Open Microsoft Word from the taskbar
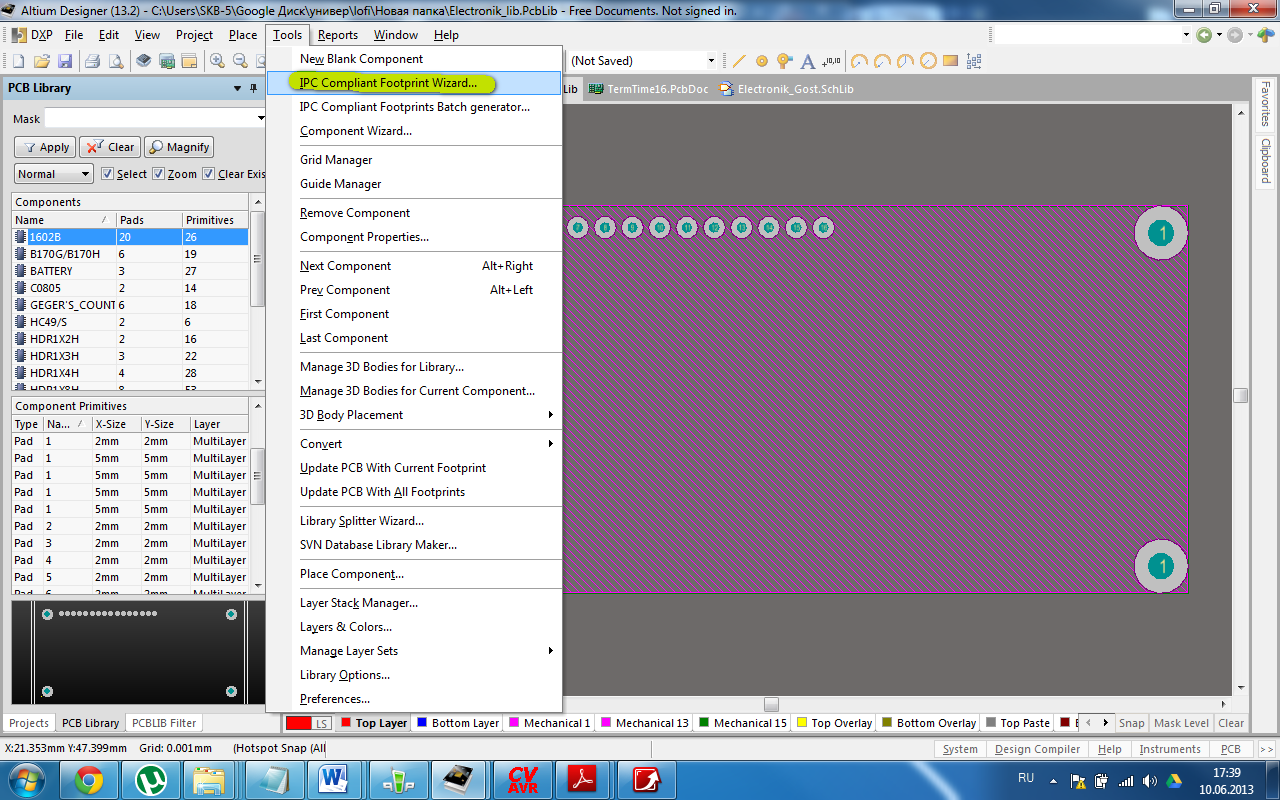 point(333,779)
